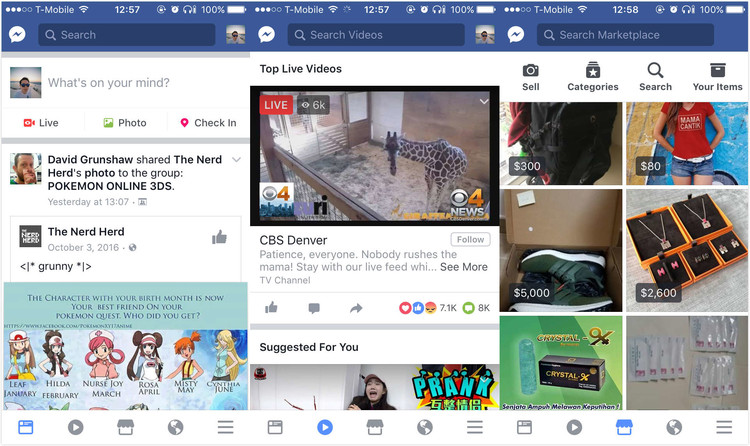This screenshot has width=750, height=446.
Task: Open hamburger menu in Marketplace screen
Action: point(724,427)
